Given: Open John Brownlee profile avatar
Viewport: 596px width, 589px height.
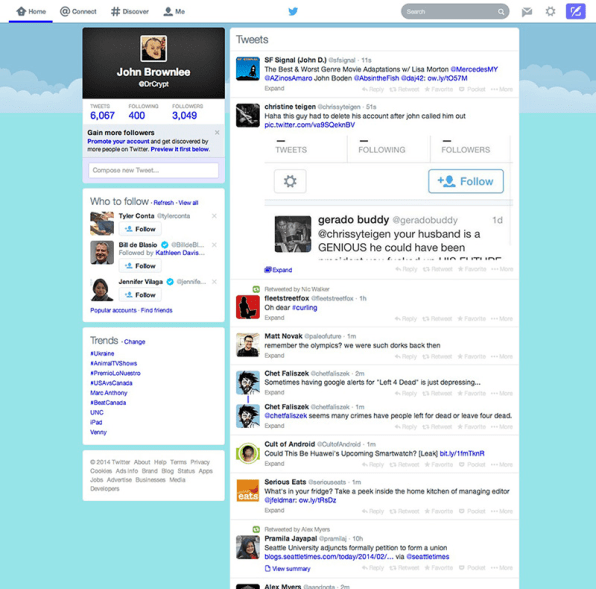Looking at the screenshot, I should point(154,48).
